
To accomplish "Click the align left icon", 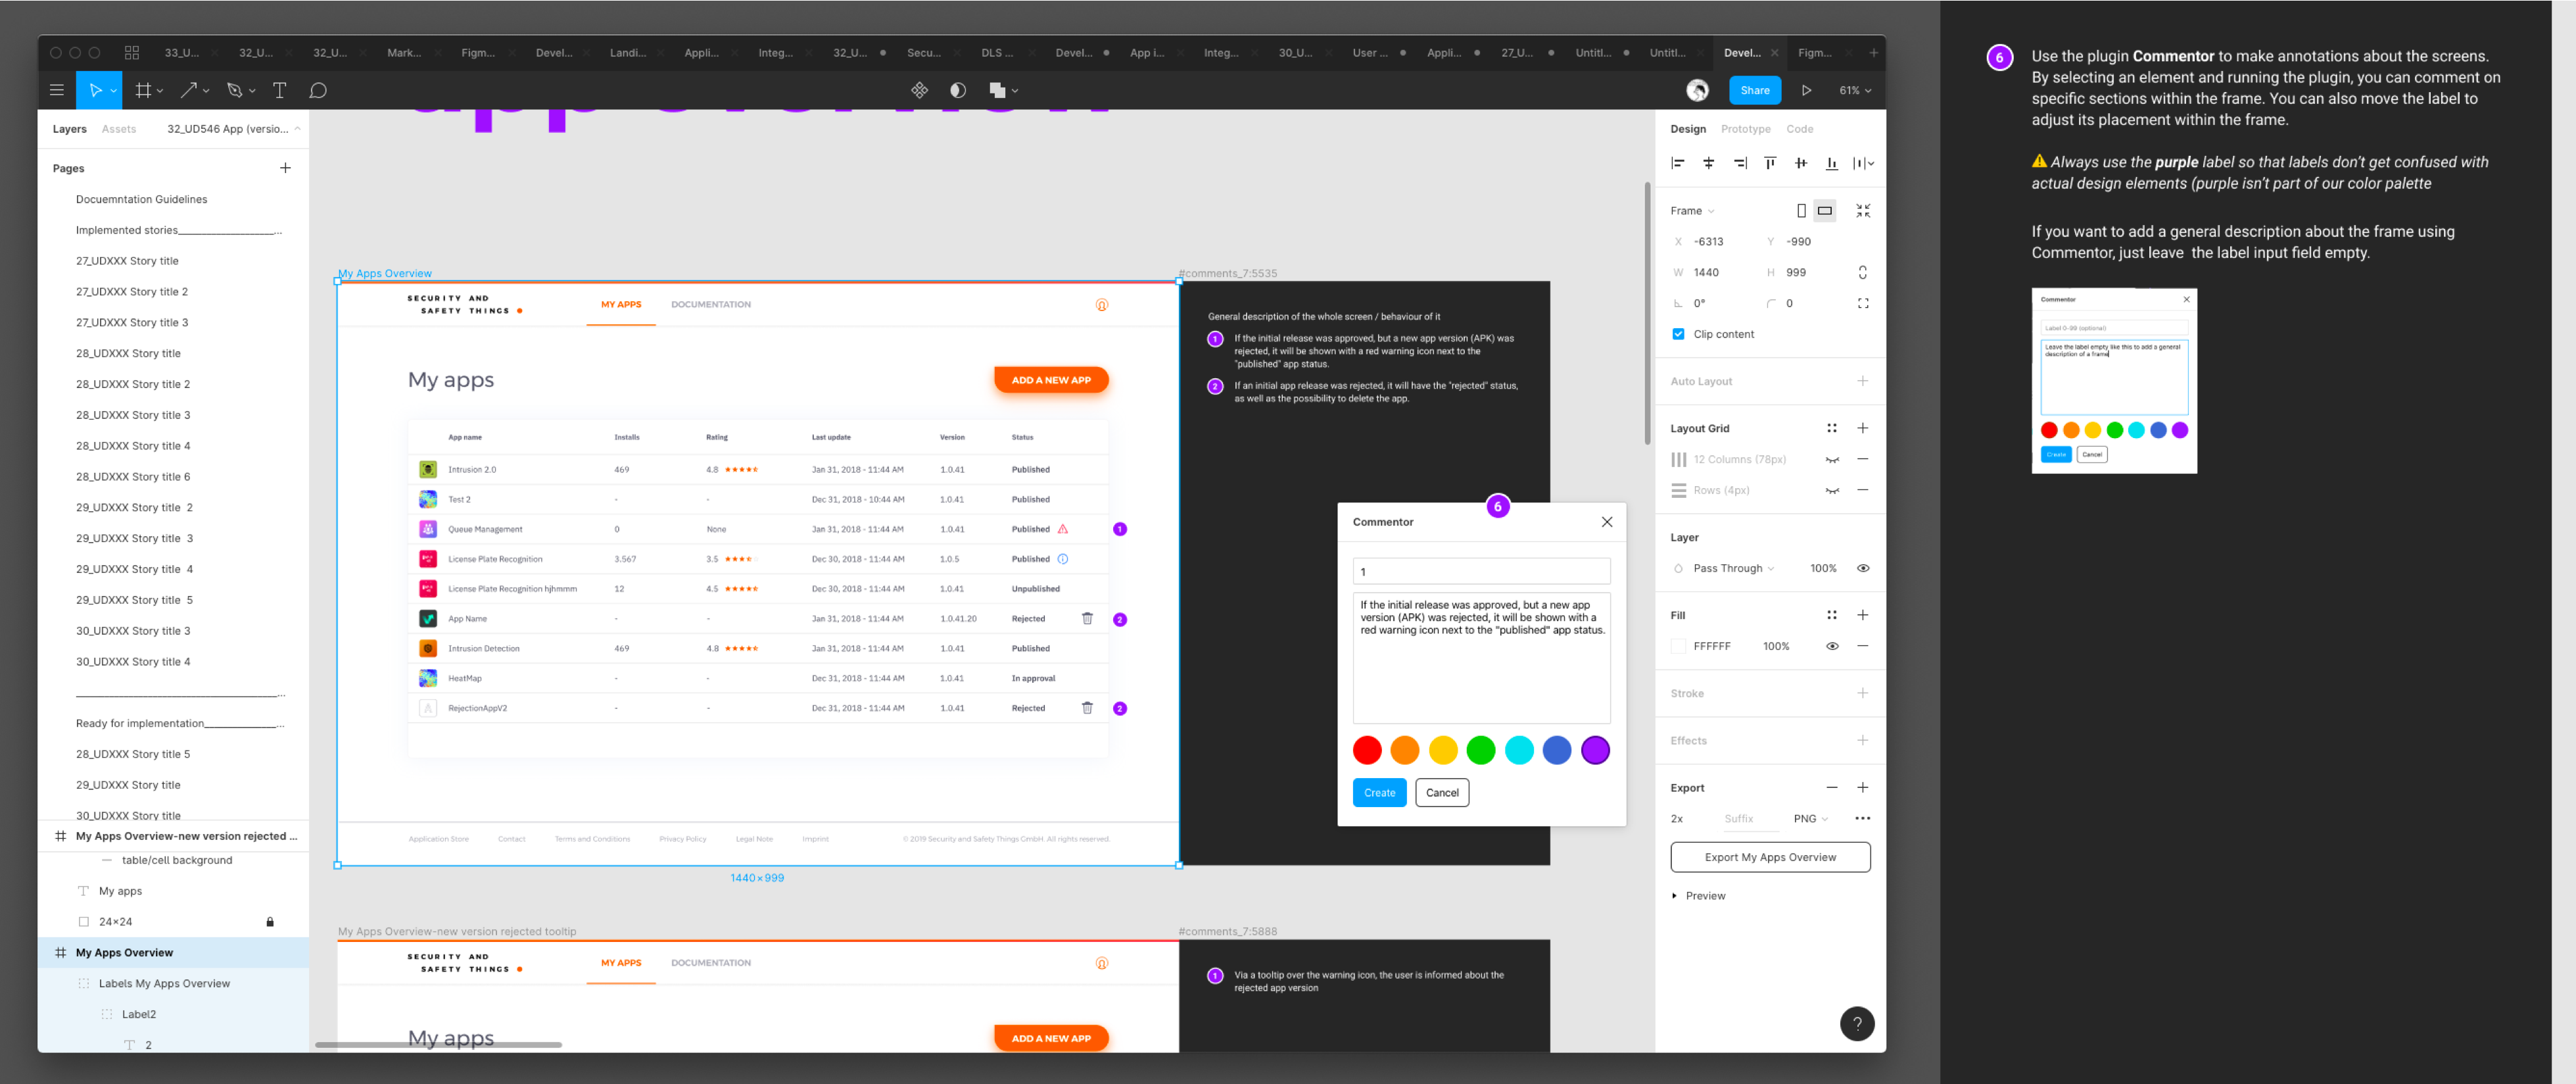I will coord(1678,163).
